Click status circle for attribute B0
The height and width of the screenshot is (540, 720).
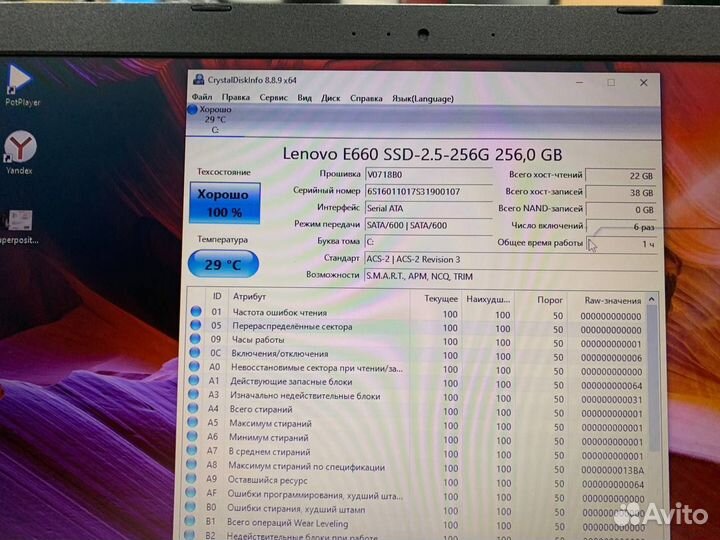190,506
